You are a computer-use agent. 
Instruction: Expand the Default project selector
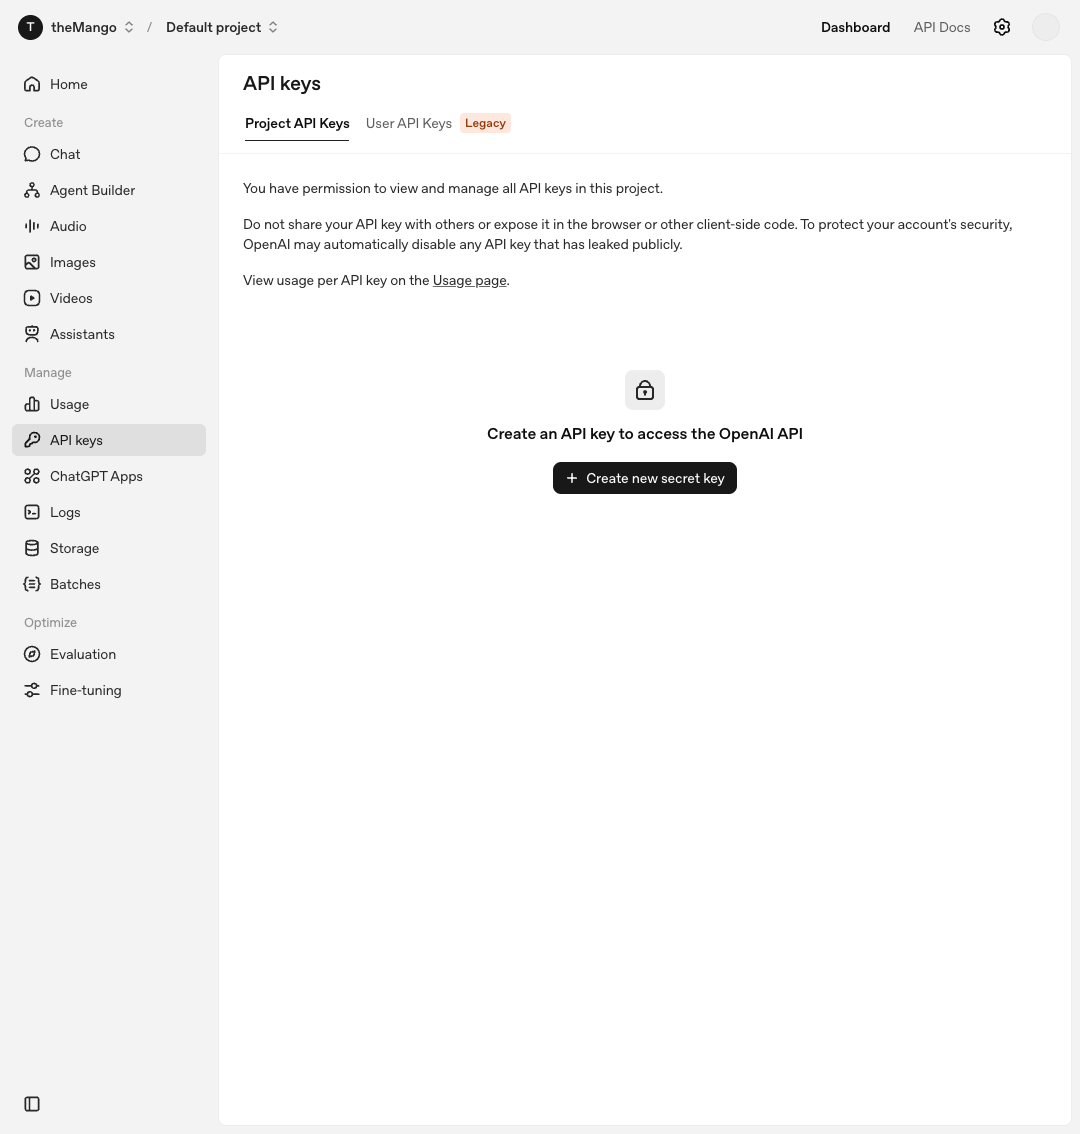221,27
